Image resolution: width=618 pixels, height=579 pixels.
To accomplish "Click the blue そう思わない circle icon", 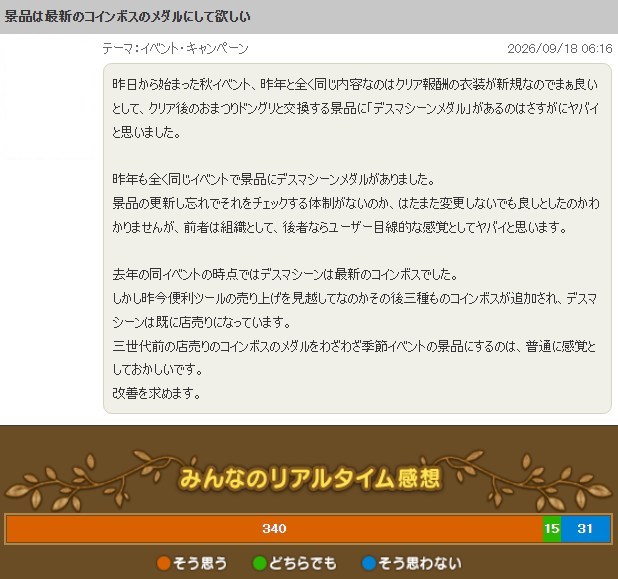I will click(x=369, y=563).
